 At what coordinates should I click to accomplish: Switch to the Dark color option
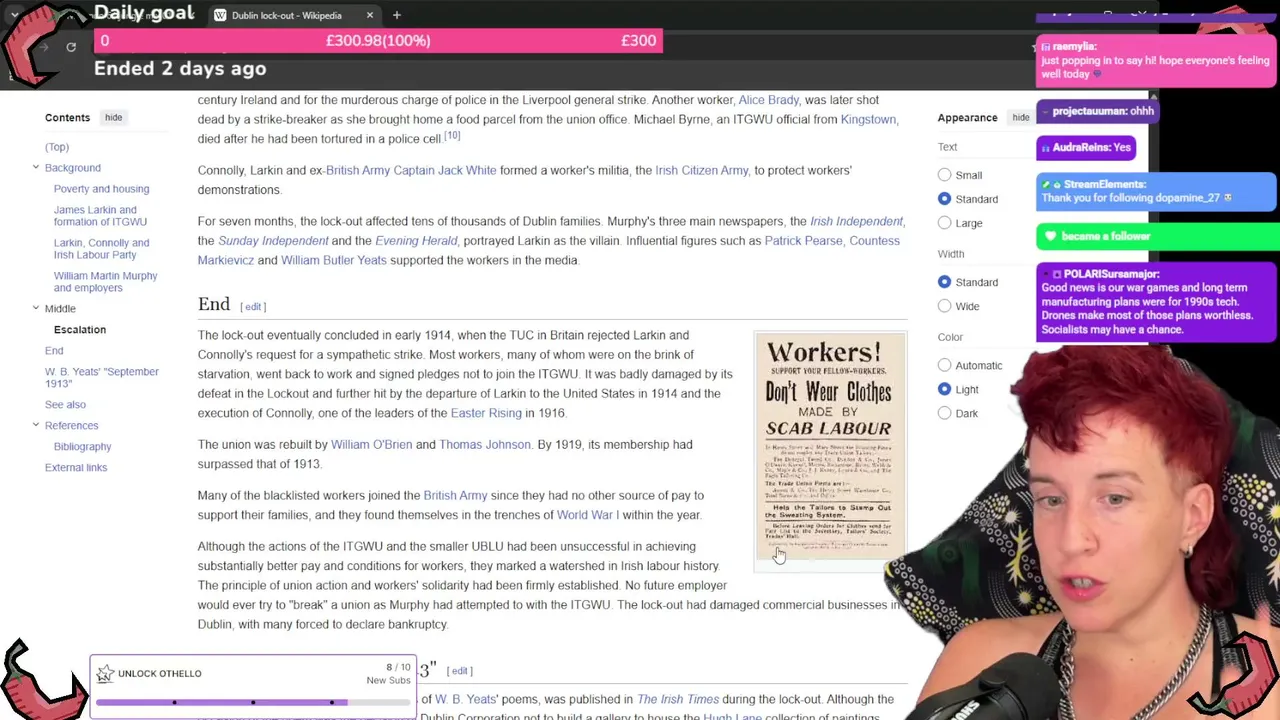coord(944,413)
